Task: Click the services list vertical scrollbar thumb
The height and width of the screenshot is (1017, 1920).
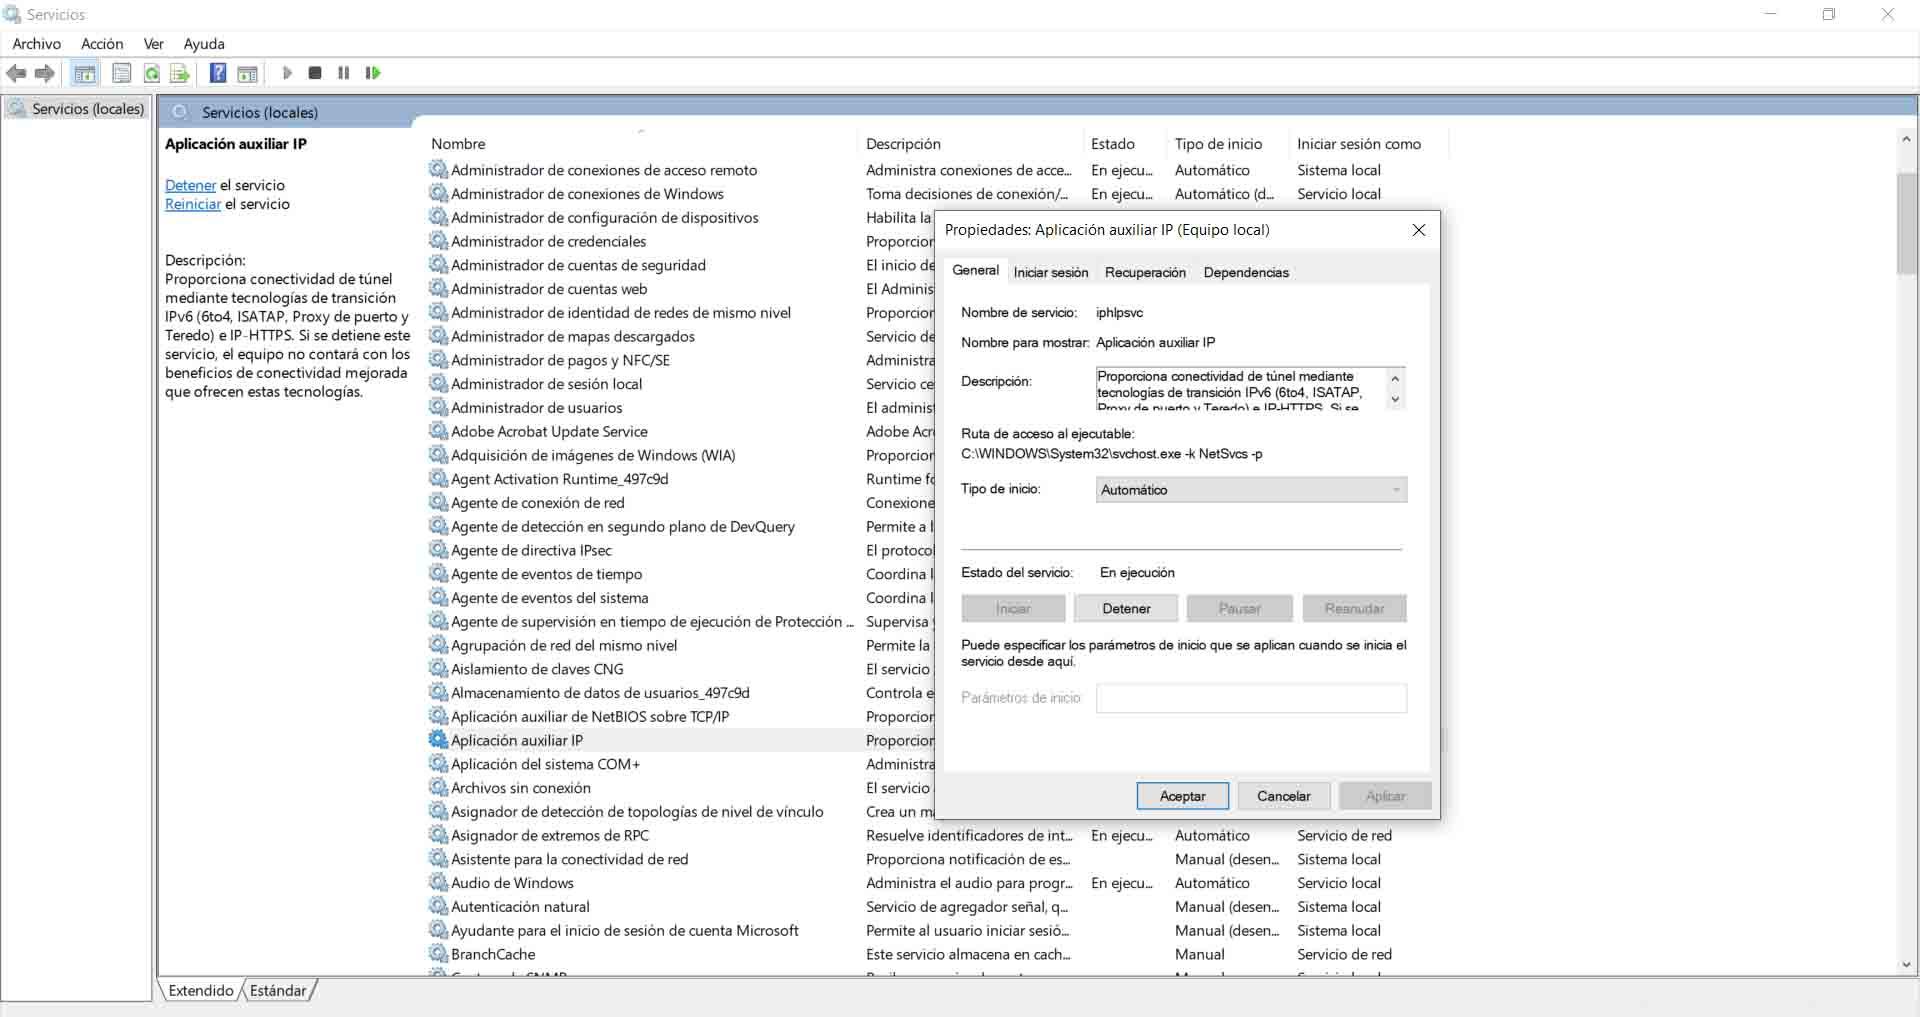Action: point(1906,224)
